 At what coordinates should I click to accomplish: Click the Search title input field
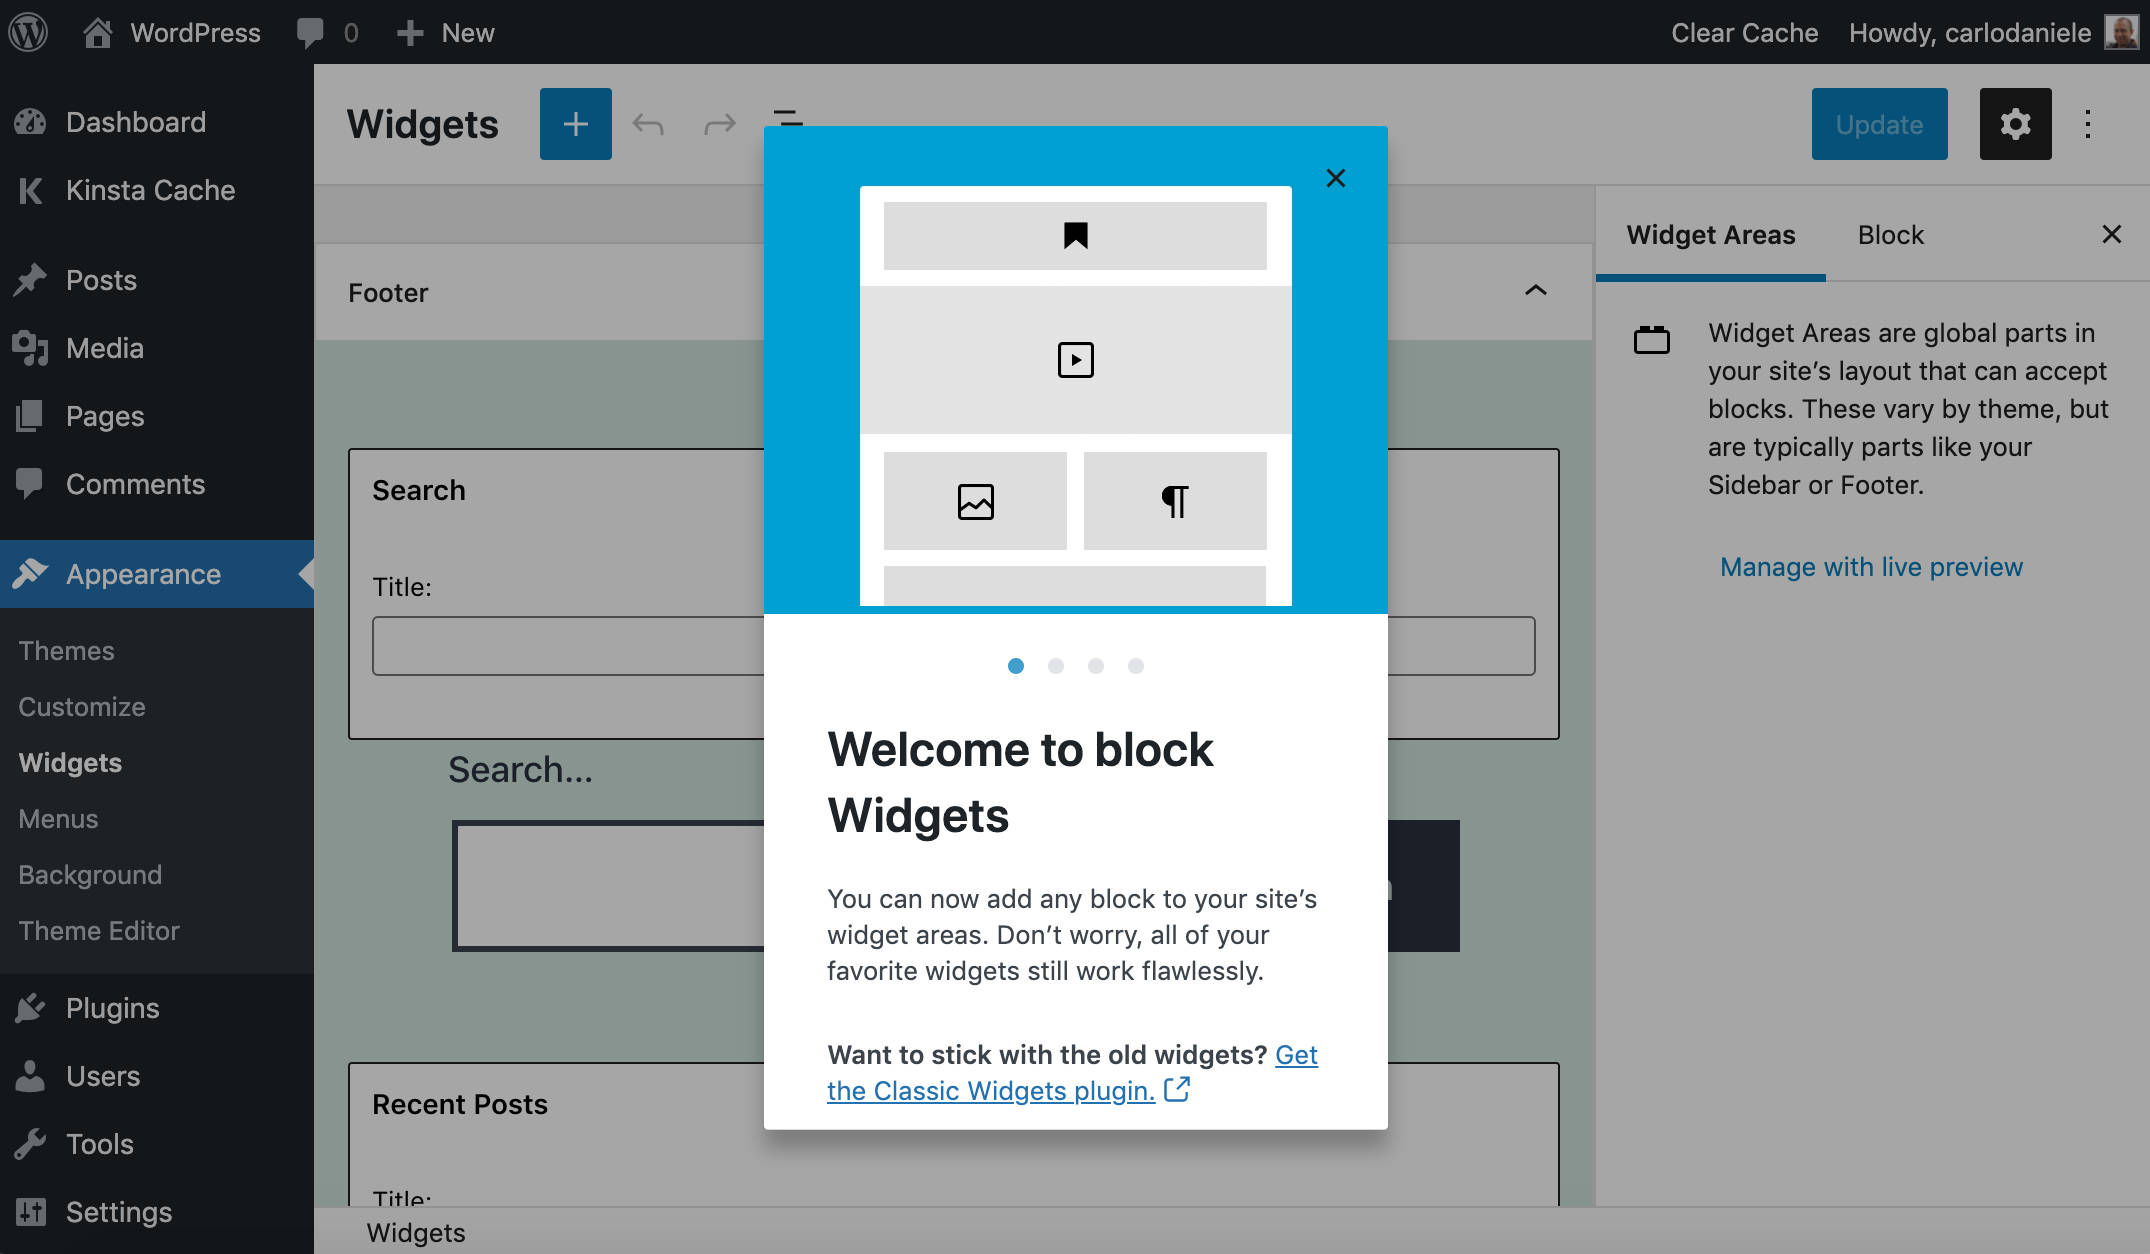coord(953,645)
